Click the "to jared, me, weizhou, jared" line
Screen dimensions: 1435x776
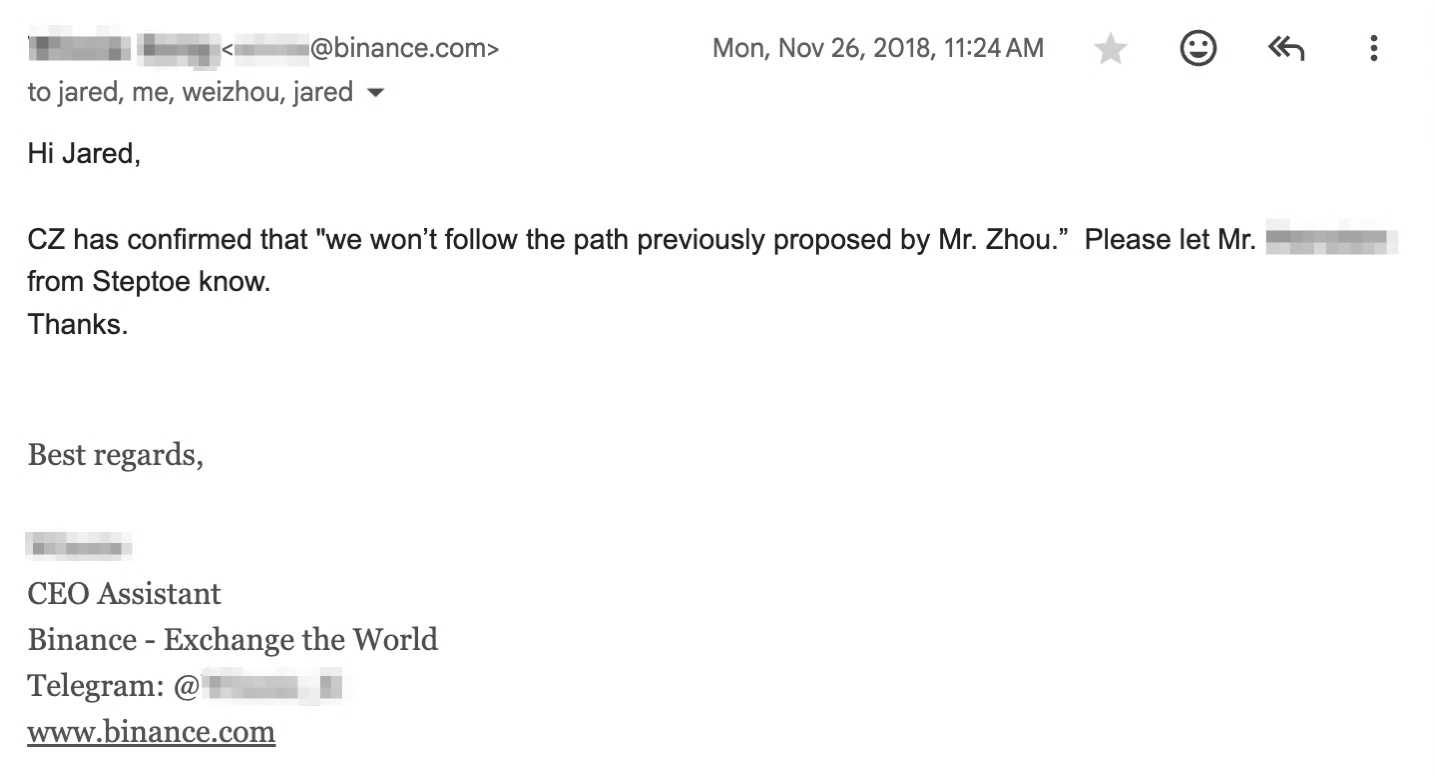[x=190, y=93]
